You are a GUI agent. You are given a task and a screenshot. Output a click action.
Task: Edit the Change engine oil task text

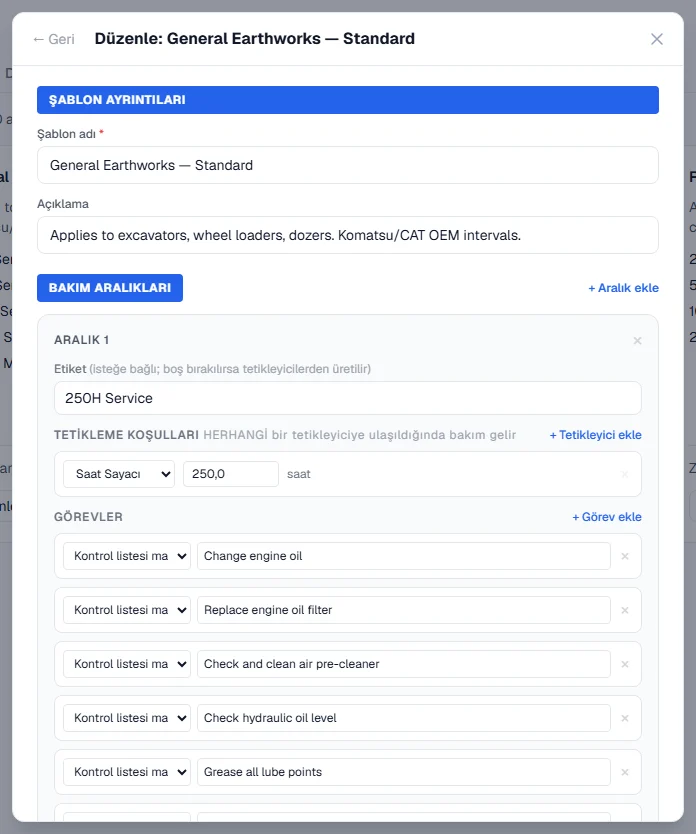pos(404,556)
